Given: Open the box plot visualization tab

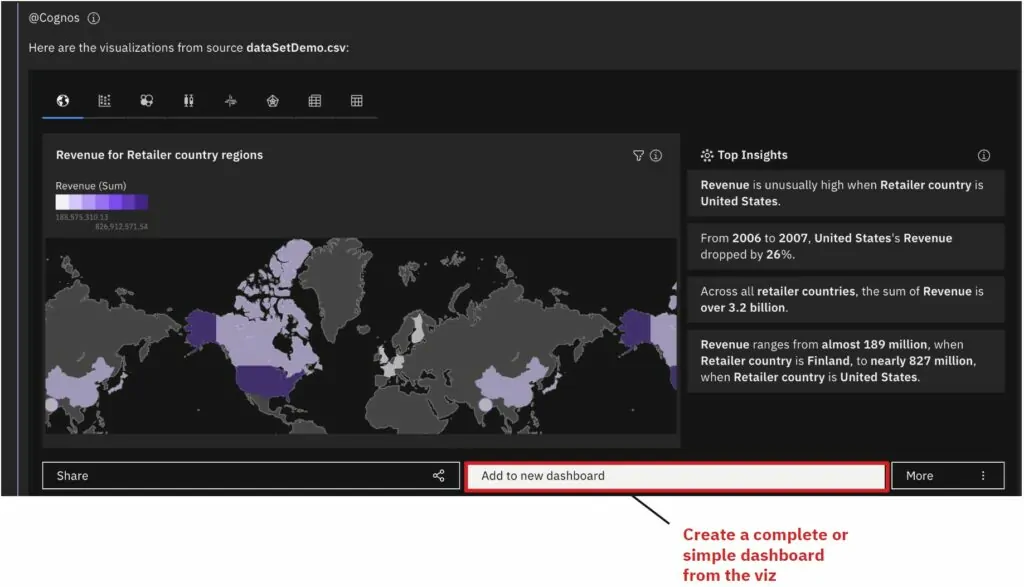Looking at the screenshot, I should tap(188, 101).
